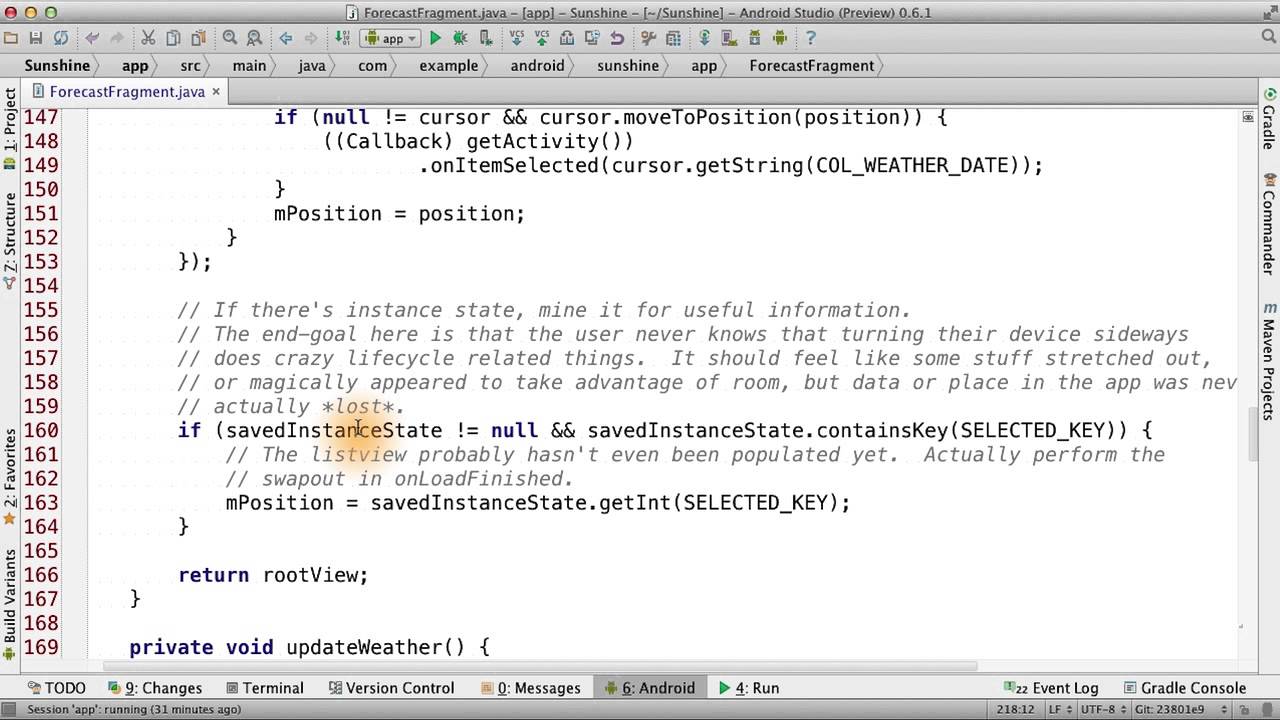Image resolution: width=1280 pixels, height=720 pixels.
Task: Open the 0: Messages tool window
Action: click(531, 688)
